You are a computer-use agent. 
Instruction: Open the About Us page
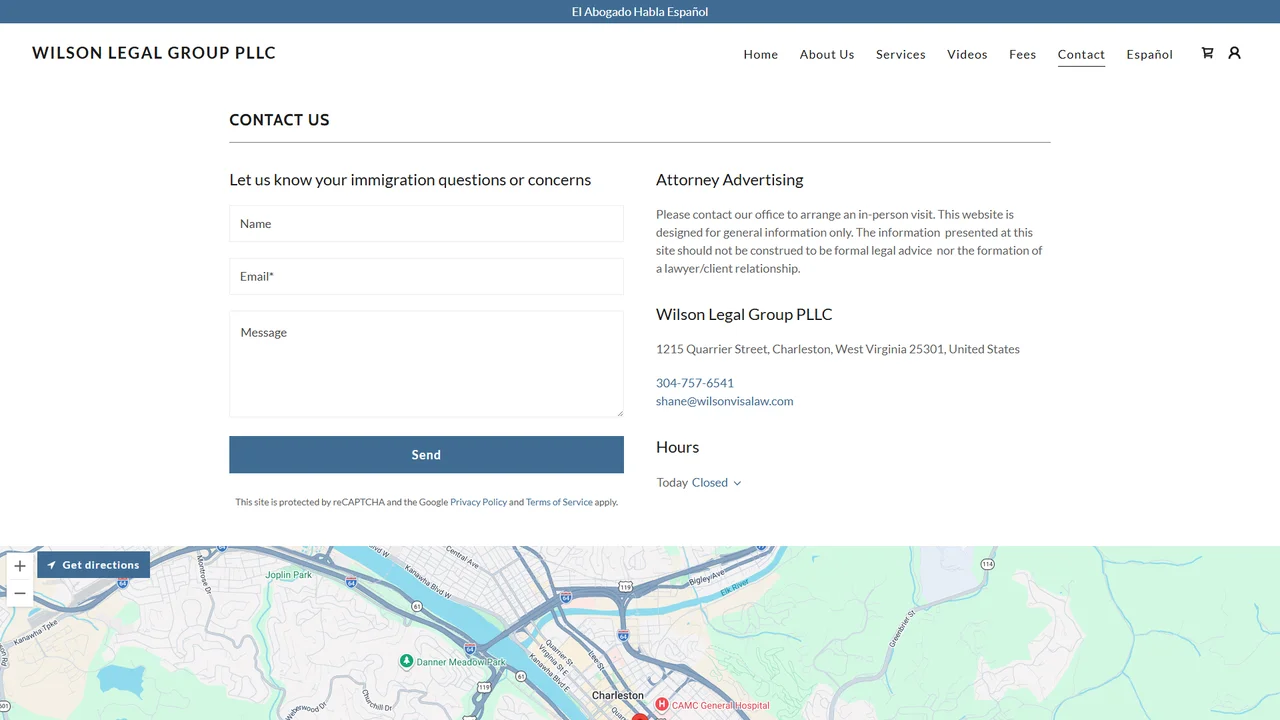pyautogui.click(x=827, y=54)
